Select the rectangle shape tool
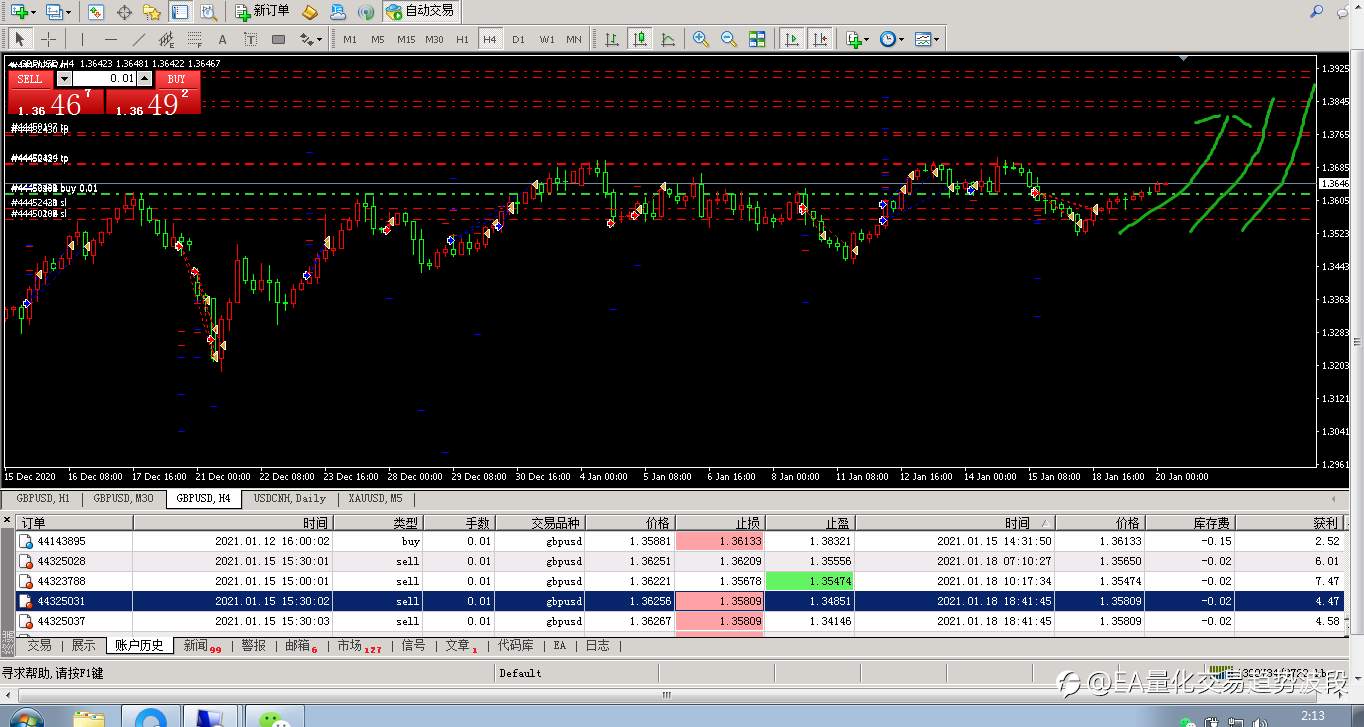 point(278,39)
